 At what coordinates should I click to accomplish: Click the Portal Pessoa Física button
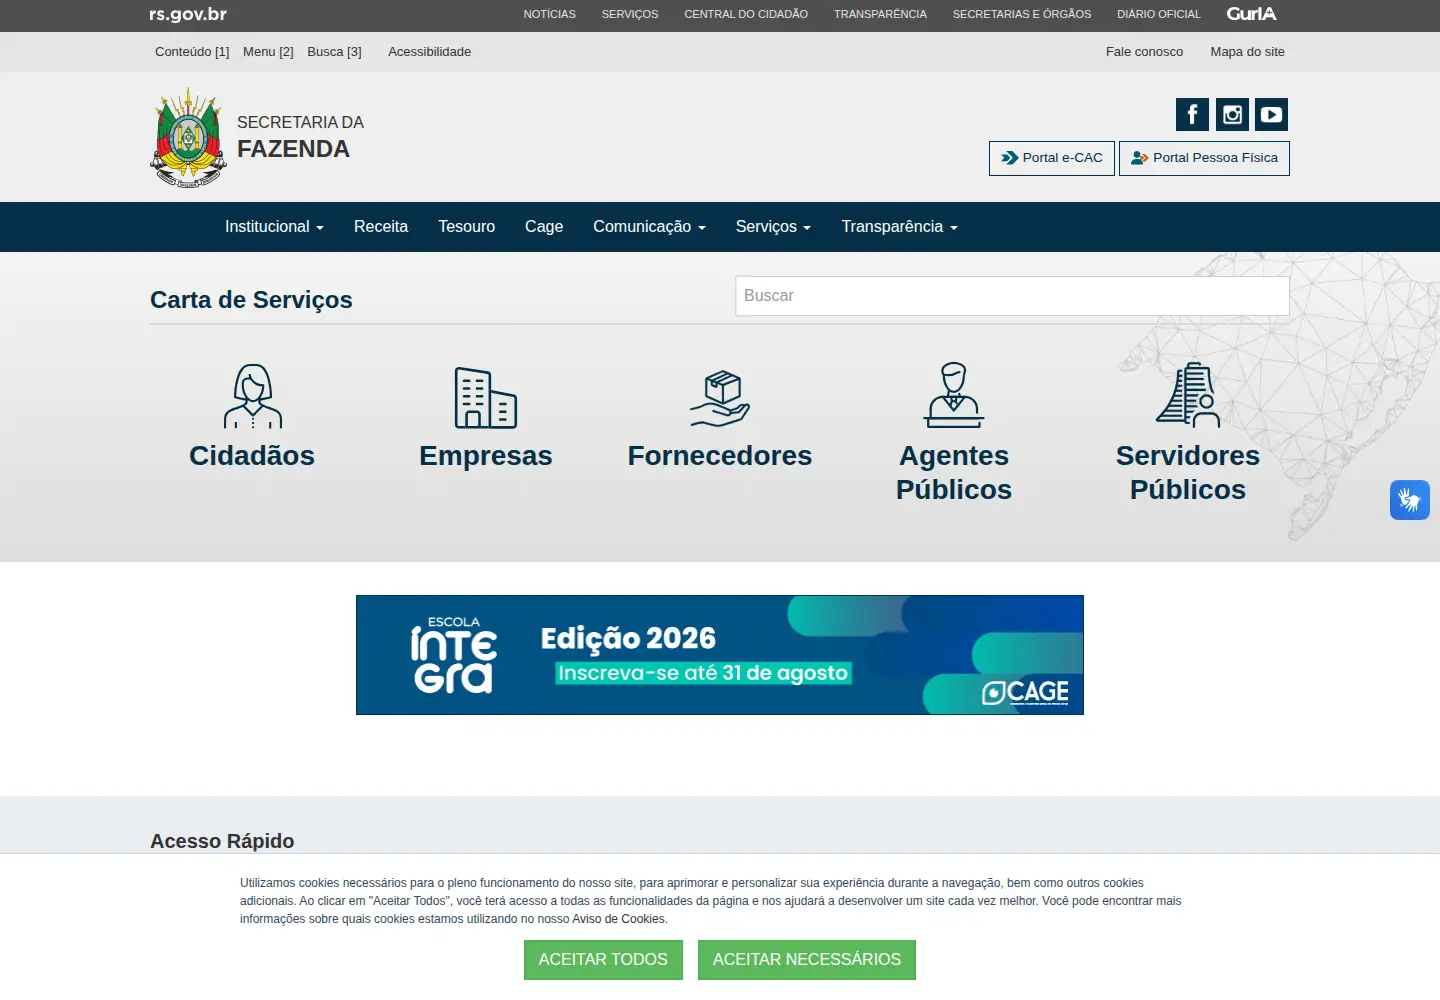click(1204, 158)
